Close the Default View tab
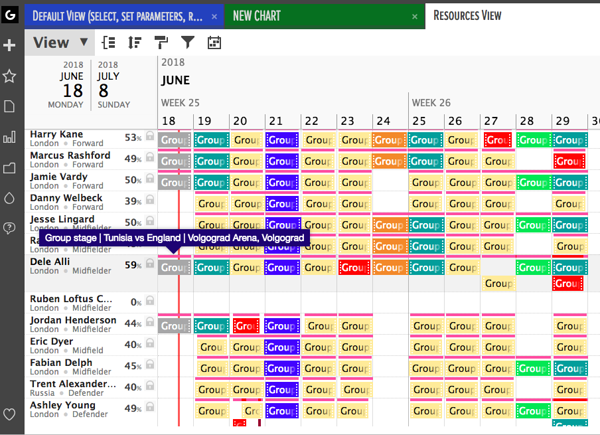Screen dimensions: 600x435 coord(214,16)
